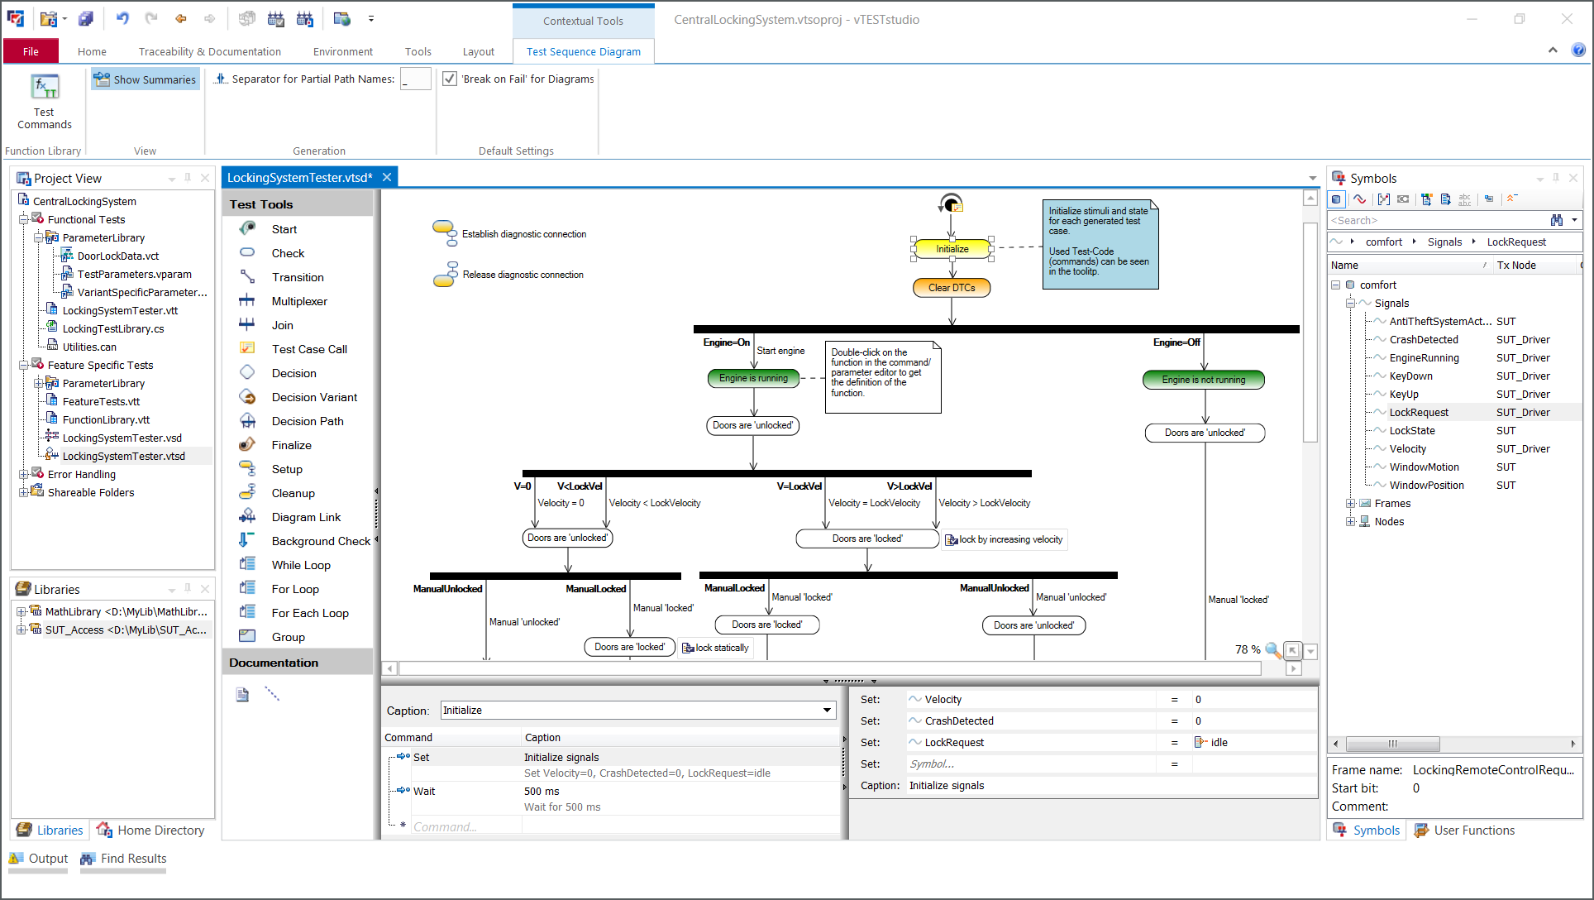Open the Output panel

click(38, 858)
